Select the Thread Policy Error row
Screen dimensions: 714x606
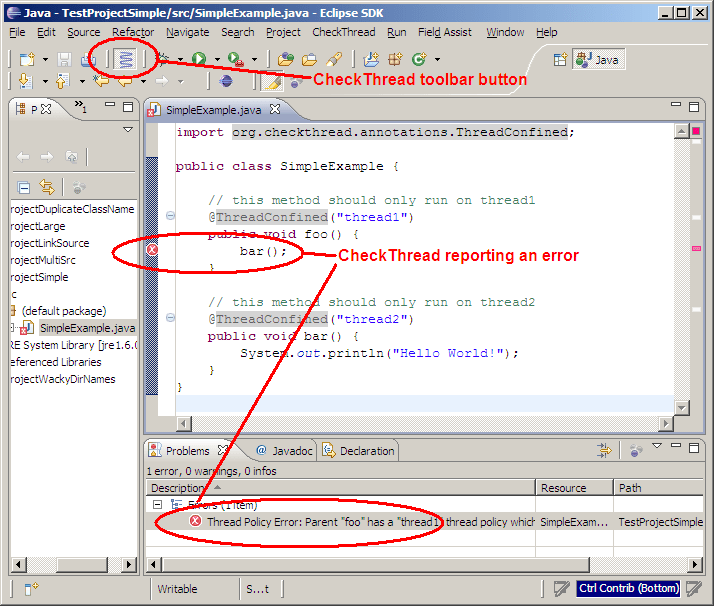pyautogui.click(x=425, y=522)
